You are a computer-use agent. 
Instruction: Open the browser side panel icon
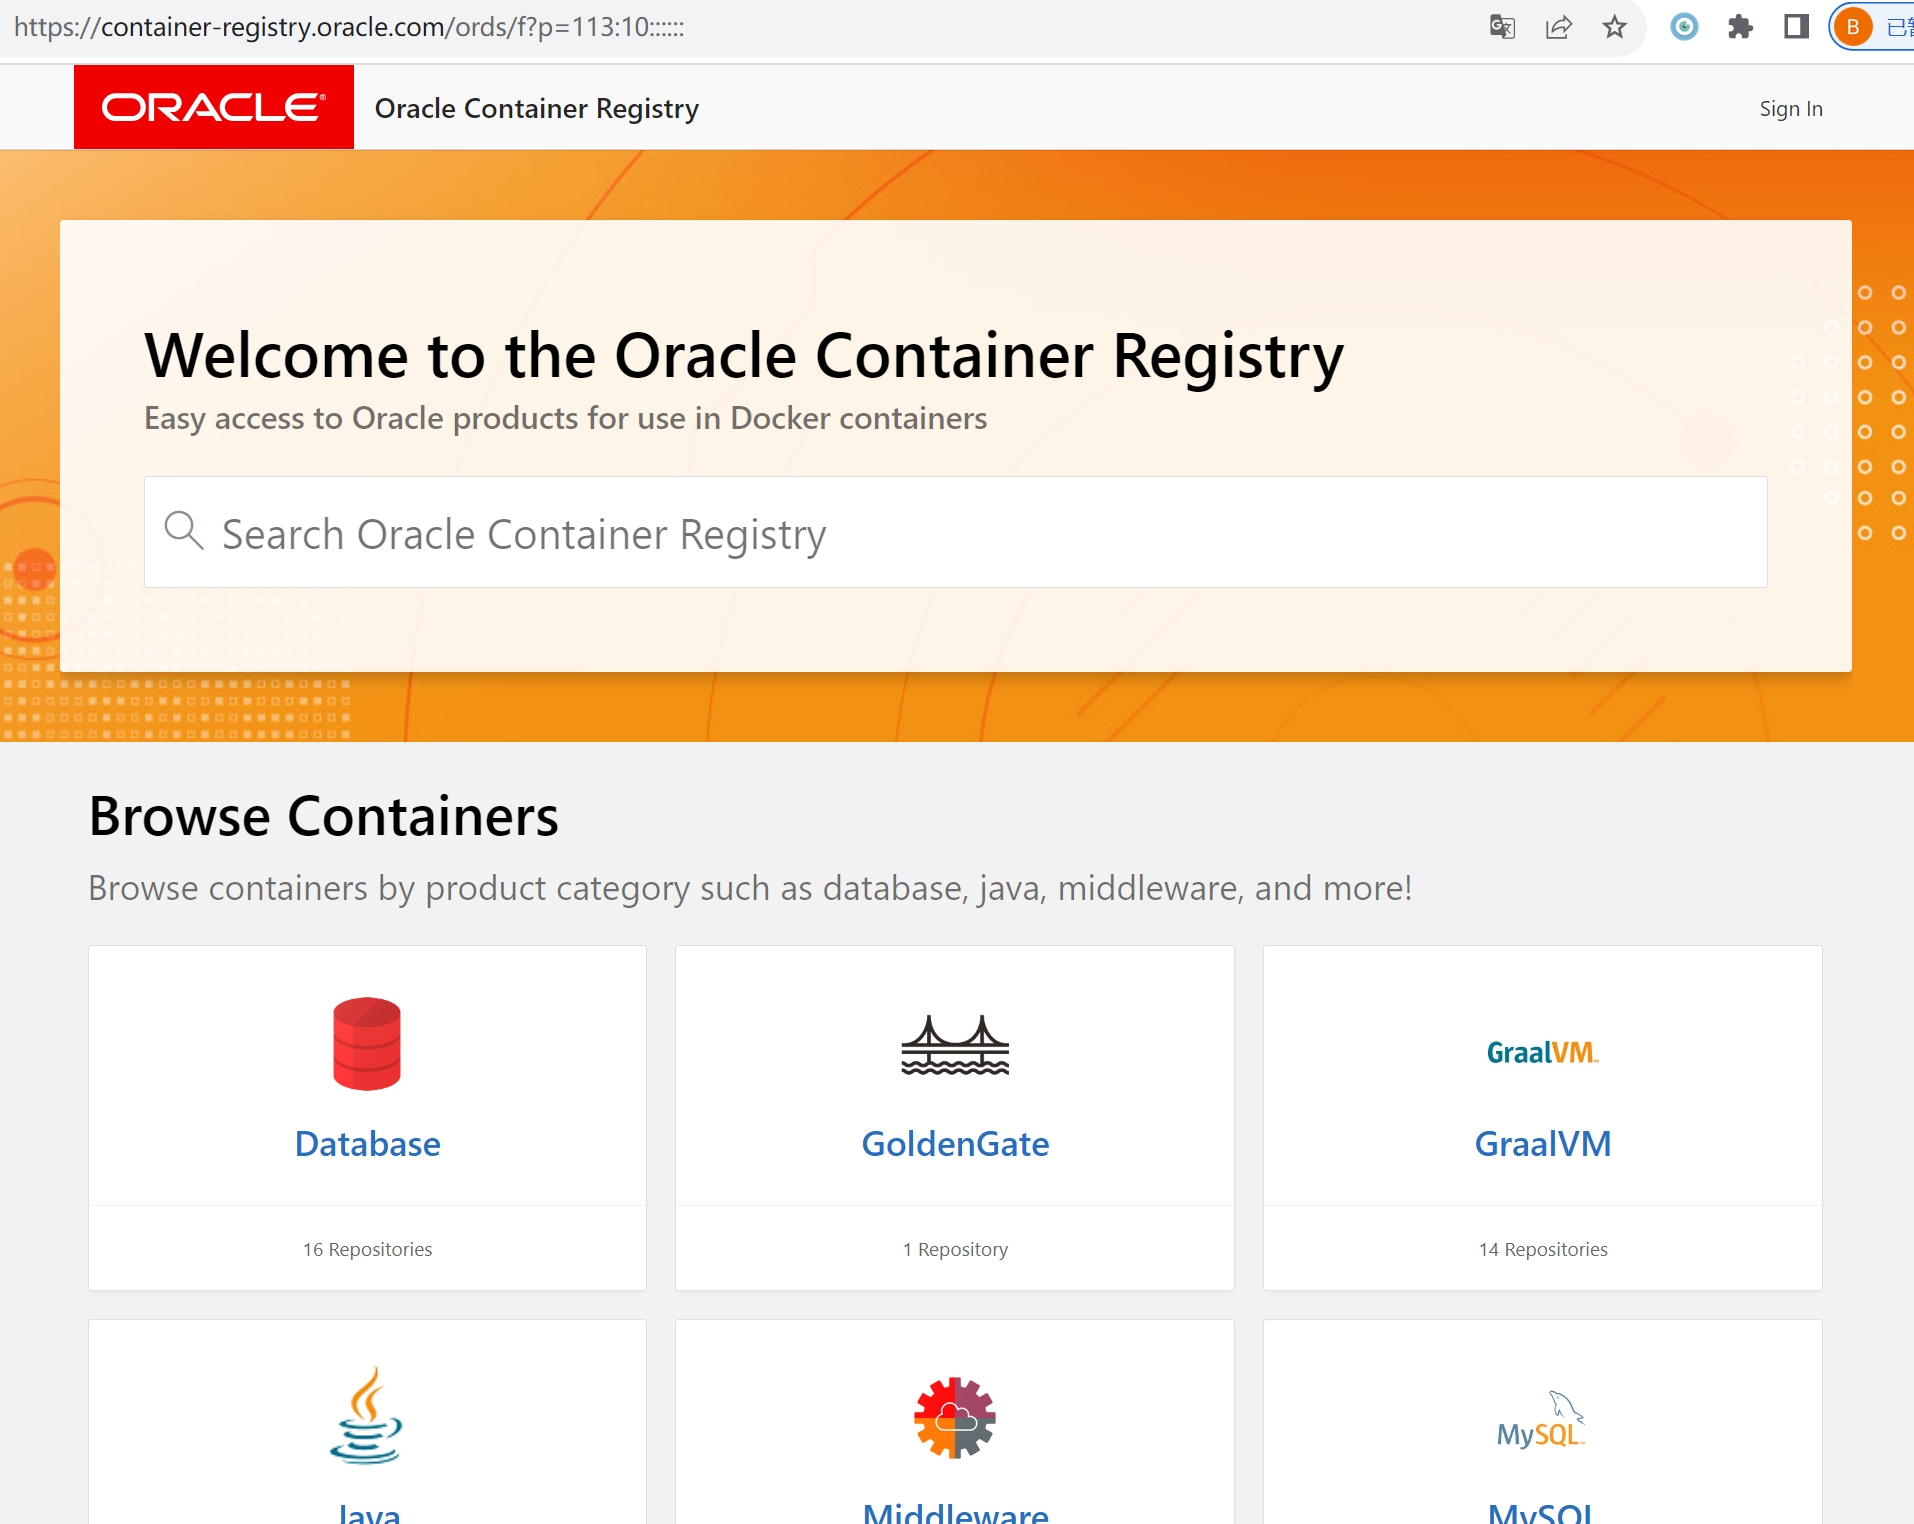click(x=1797, y=27)
